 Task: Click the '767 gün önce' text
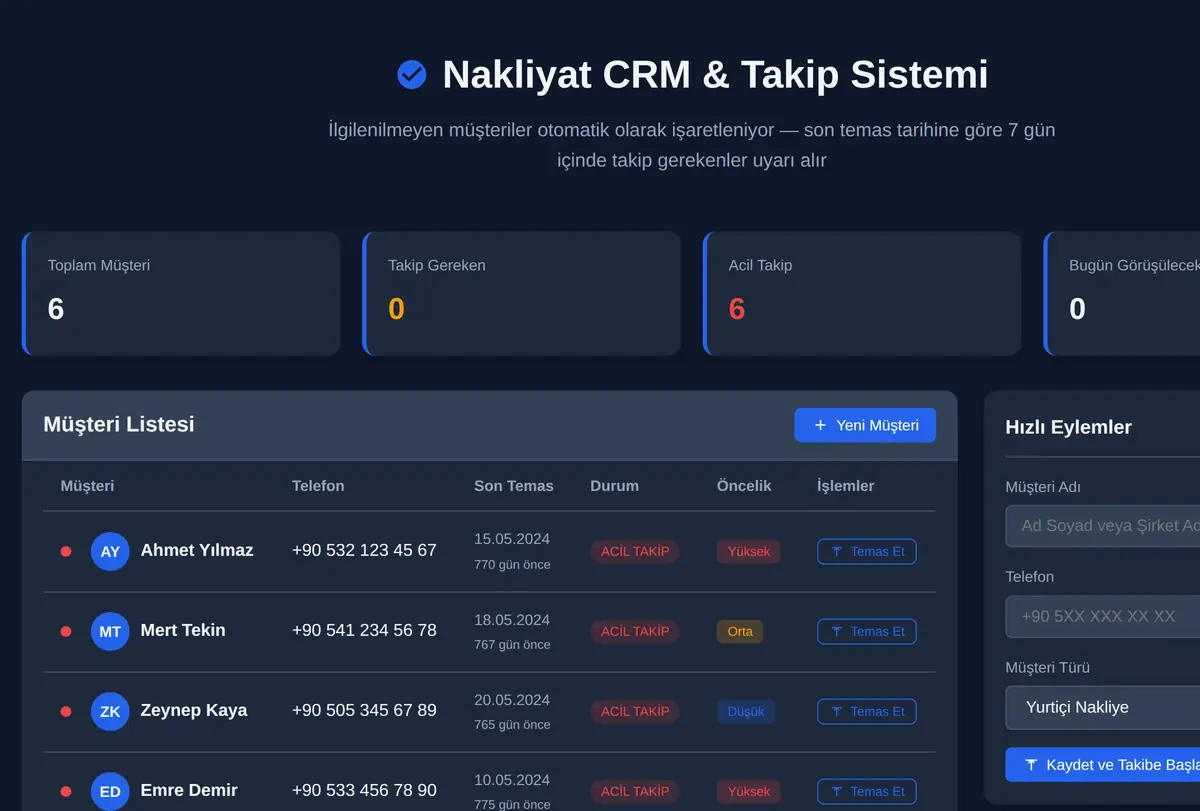(512, 645)
